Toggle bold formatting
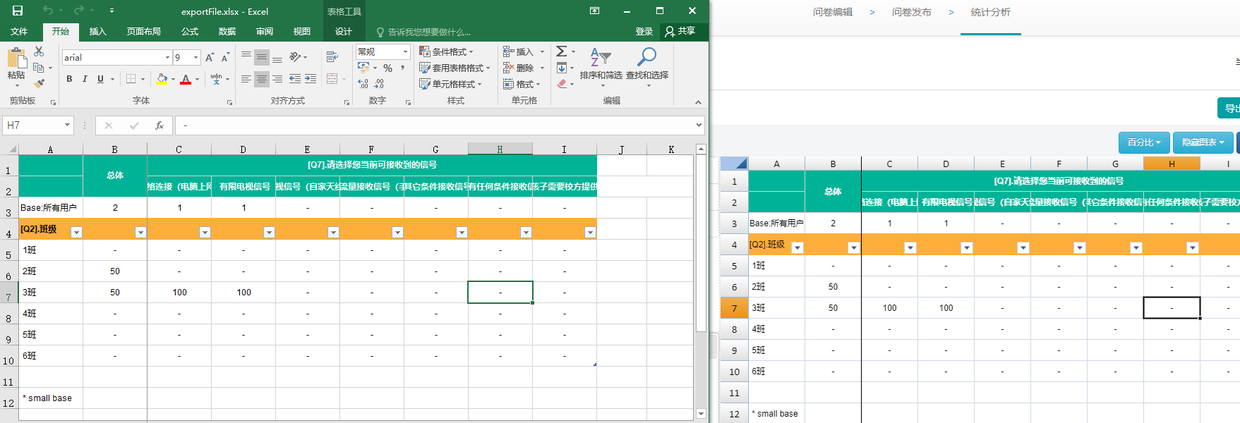 pyautogui.click(x=69, y=79)
